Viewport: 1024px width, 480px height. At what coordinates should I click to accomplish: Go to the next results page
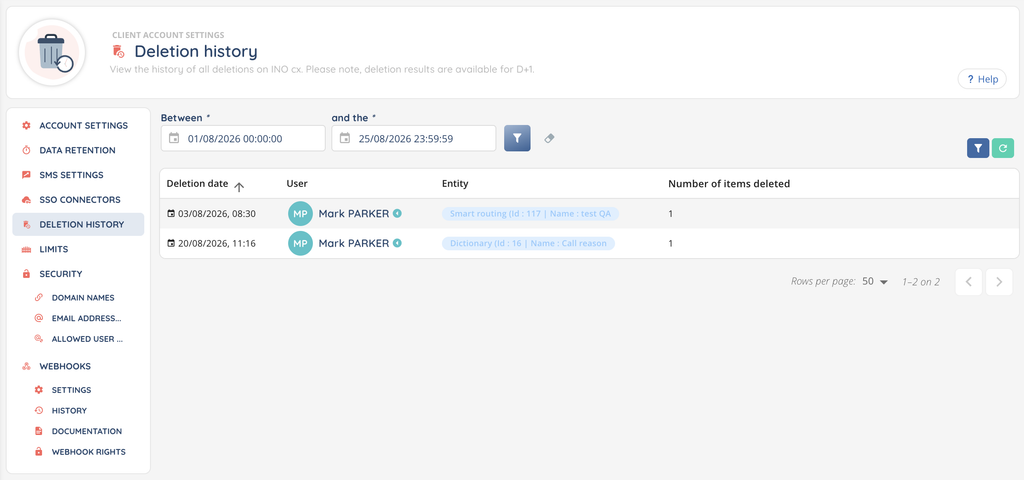pyautogui.click(x=999, y=282)
